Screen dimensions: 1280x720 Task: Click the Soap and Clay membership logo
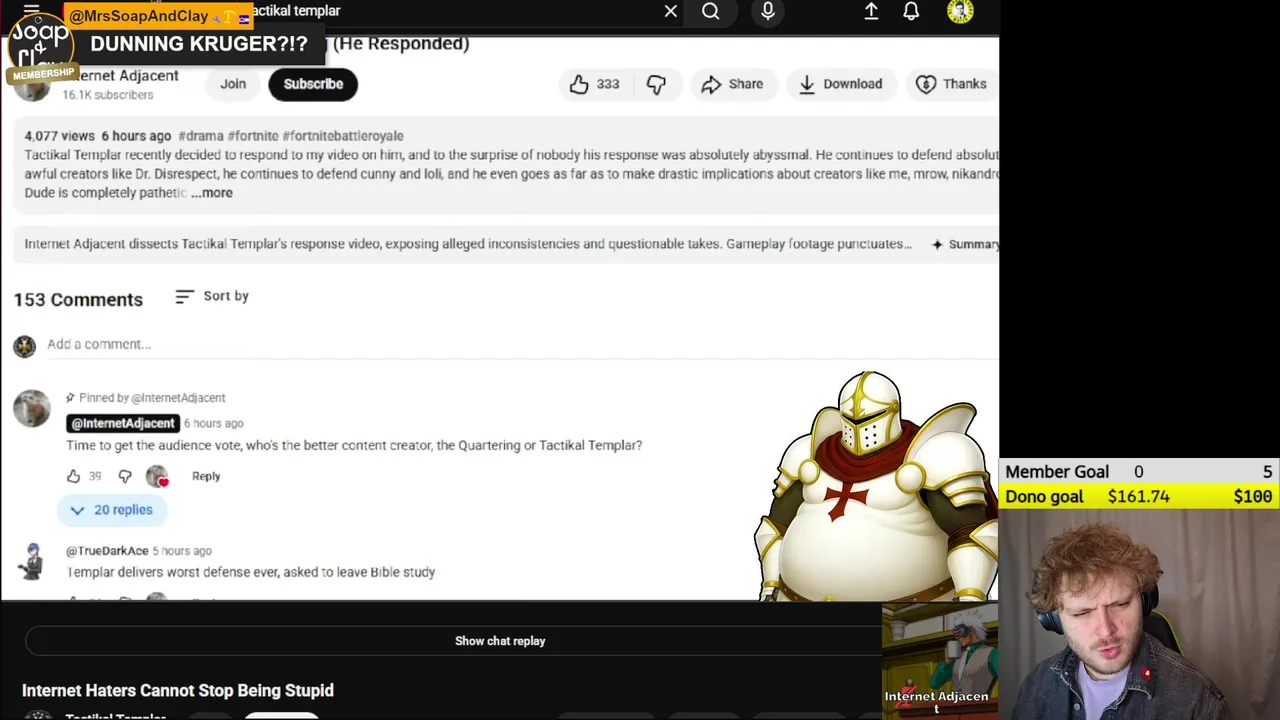pos(42,47)
